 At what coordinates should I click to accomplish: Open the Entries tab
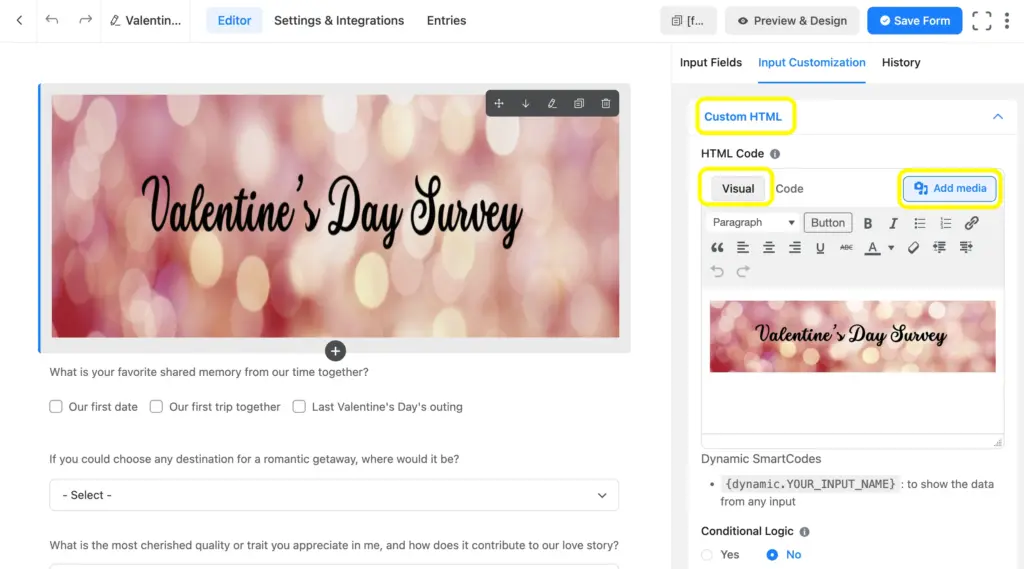tap(446, 21)
